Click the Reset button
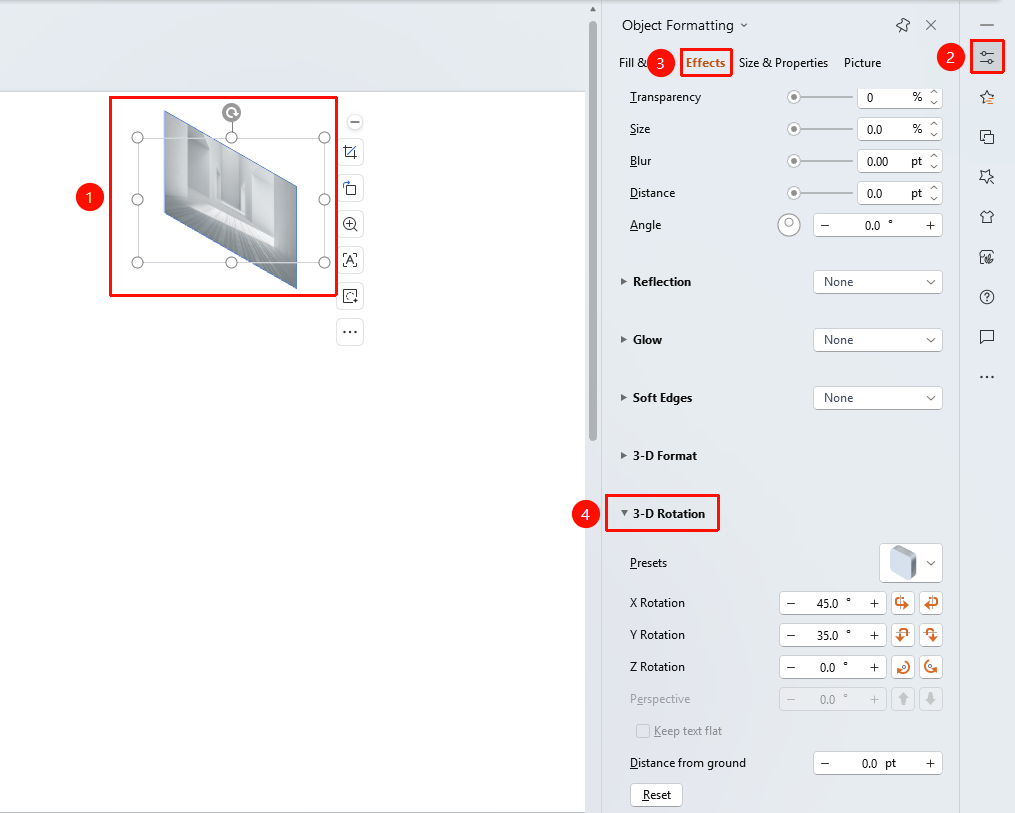The image size is (1015, 813). tap(656, 795)
